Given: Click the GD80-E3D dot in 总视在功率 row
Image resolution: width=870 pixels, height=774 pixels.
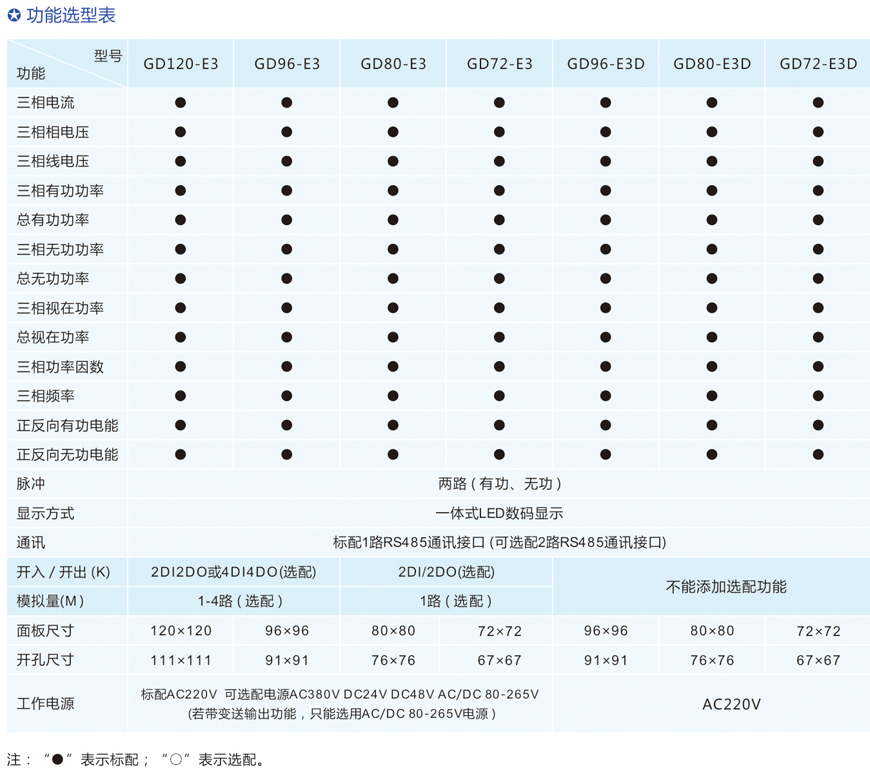Looking at the screenshot, I should (712, 337).
